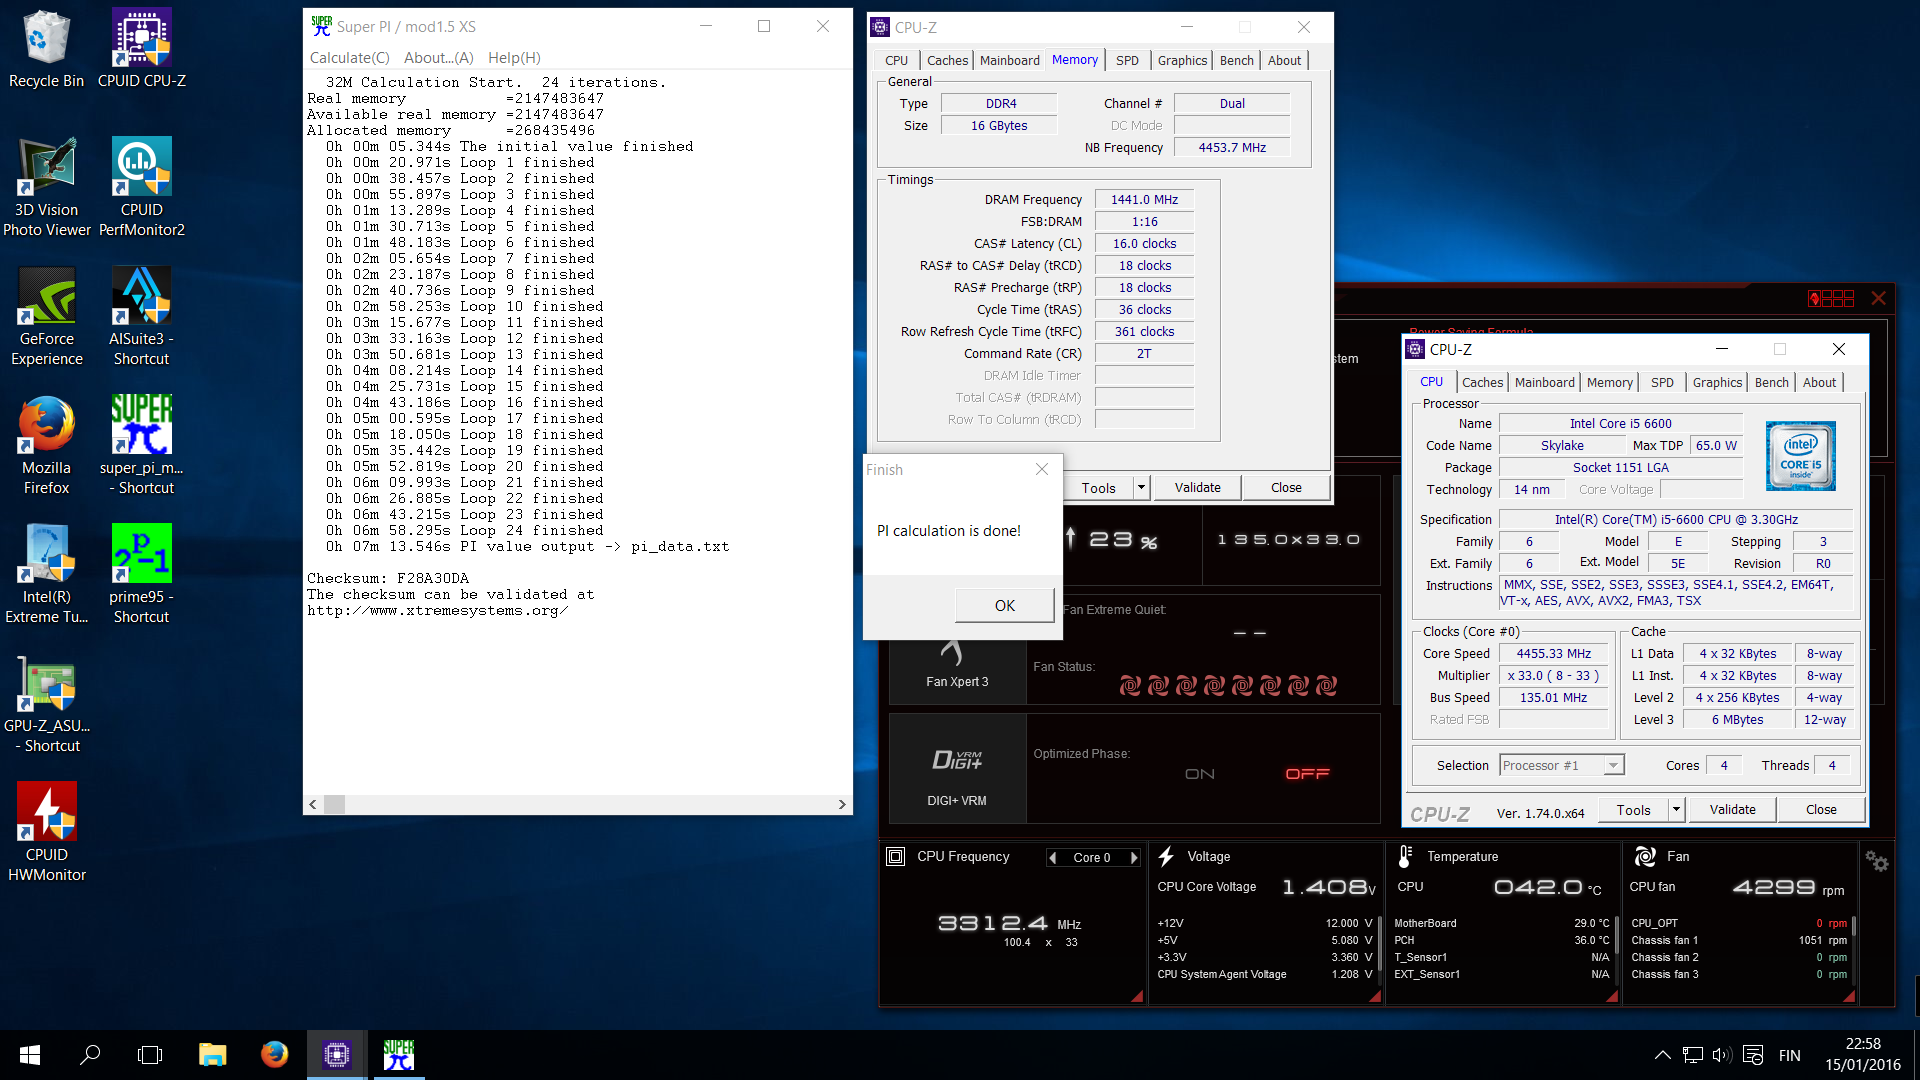Image resolution: width=1920 pixels, height=1080 pixels.
Task: Open About menu in Super PI
Action: coord(439,58)
